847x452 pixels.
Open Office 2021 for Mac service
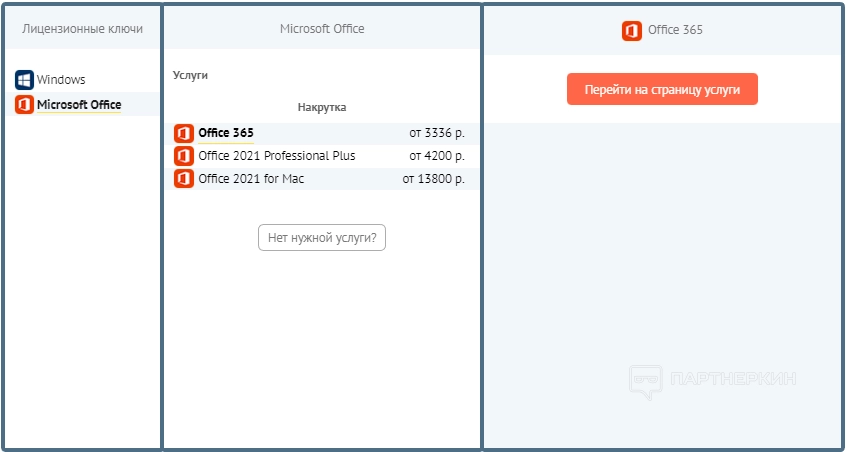(x=322, y=179)
